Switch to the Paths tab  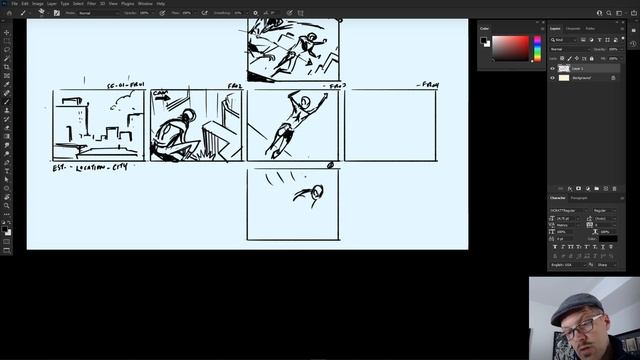(x=590, y=29)
